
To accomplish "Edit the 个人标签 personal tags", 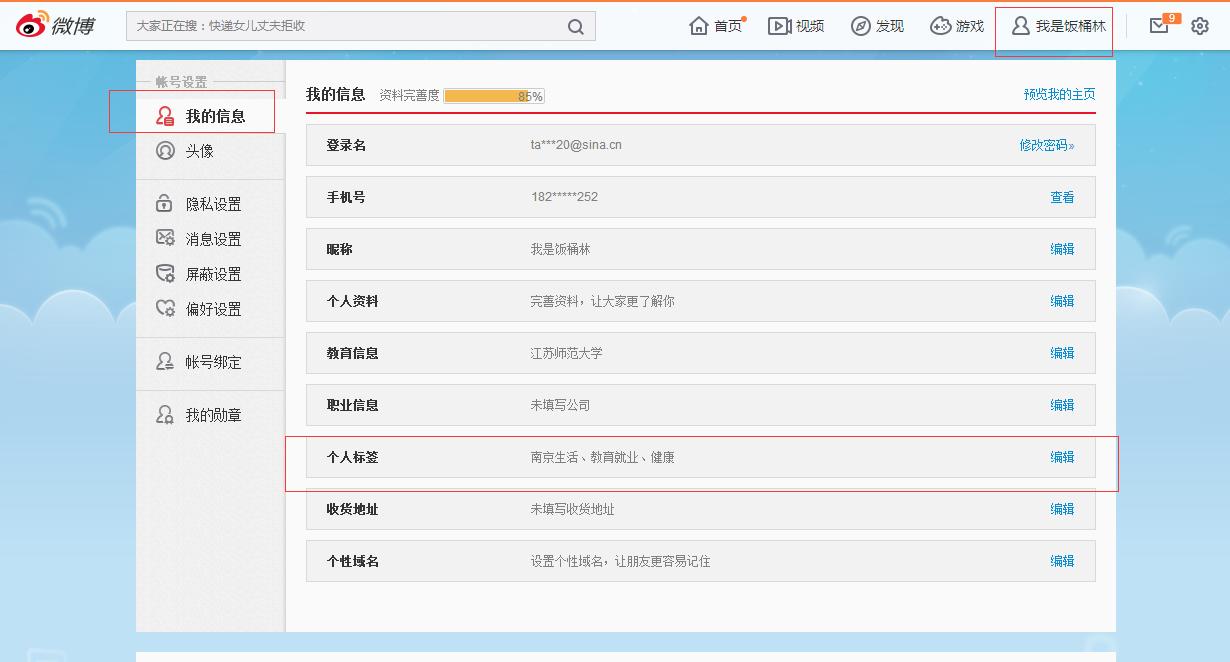I will point(1063,456).
